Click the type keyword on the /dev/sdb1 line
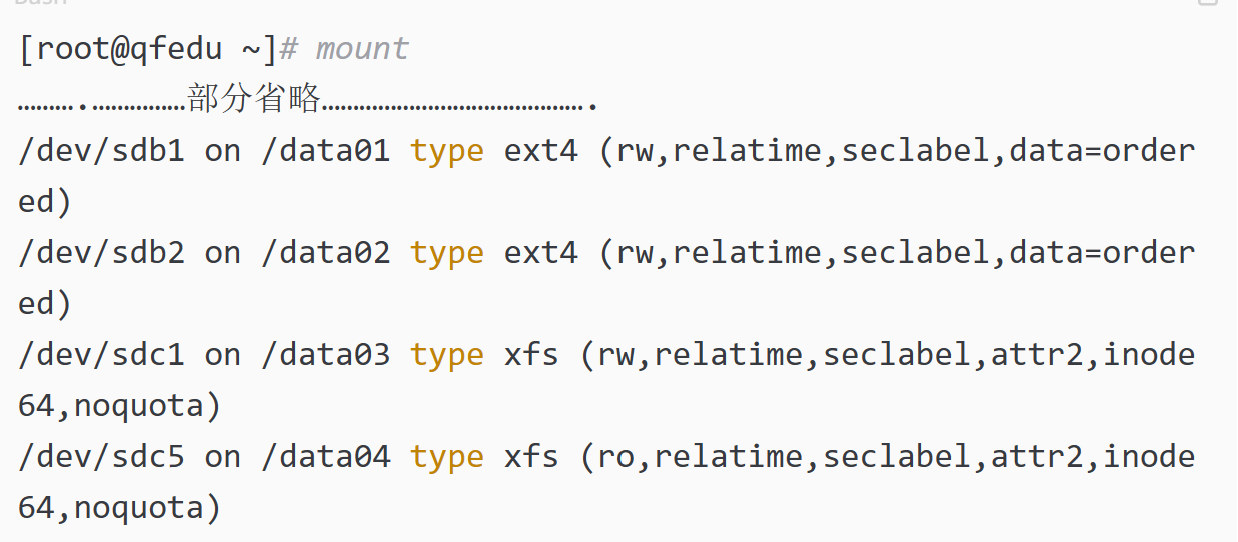 pos(447,151)
